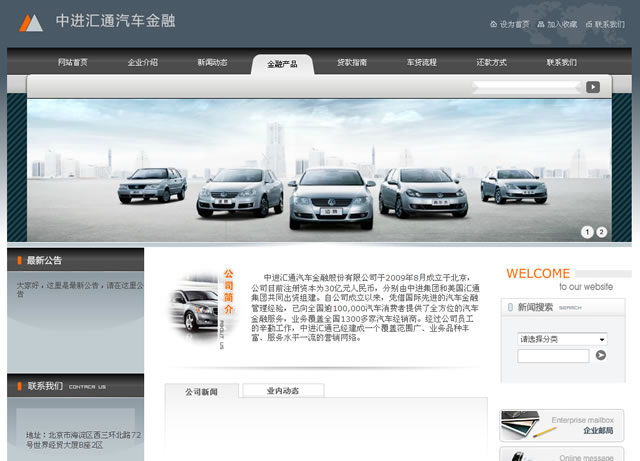Click the orange triangle site logo
This screenshot has height=461, width=640.
(32, 22)
